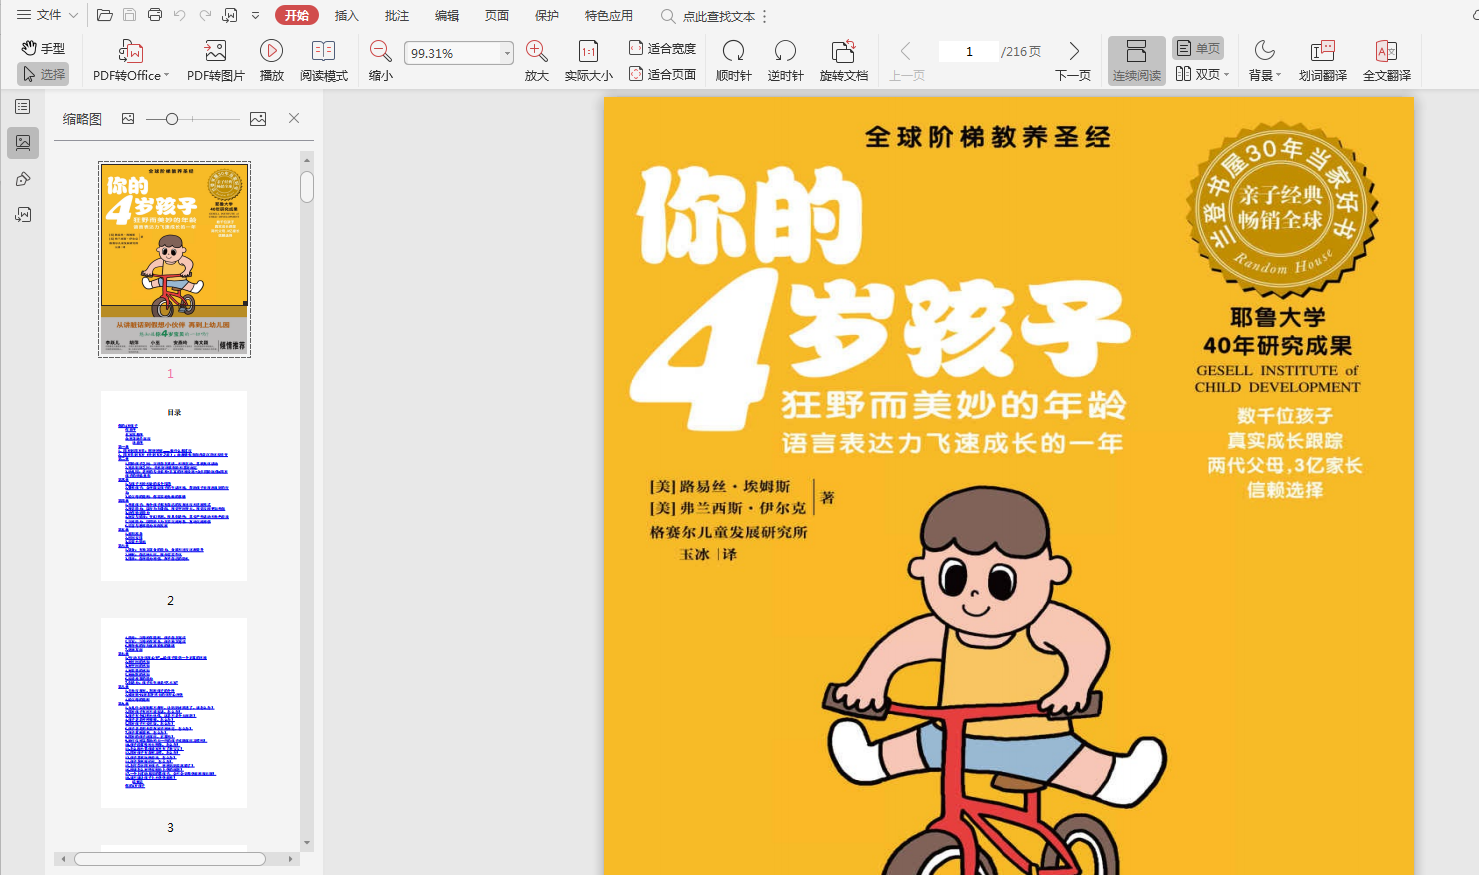Click the thumbnail panel horizontal scrollbar
This screenshot has height=875, width=1479.
pyautogui.click(x=170, y=859)
